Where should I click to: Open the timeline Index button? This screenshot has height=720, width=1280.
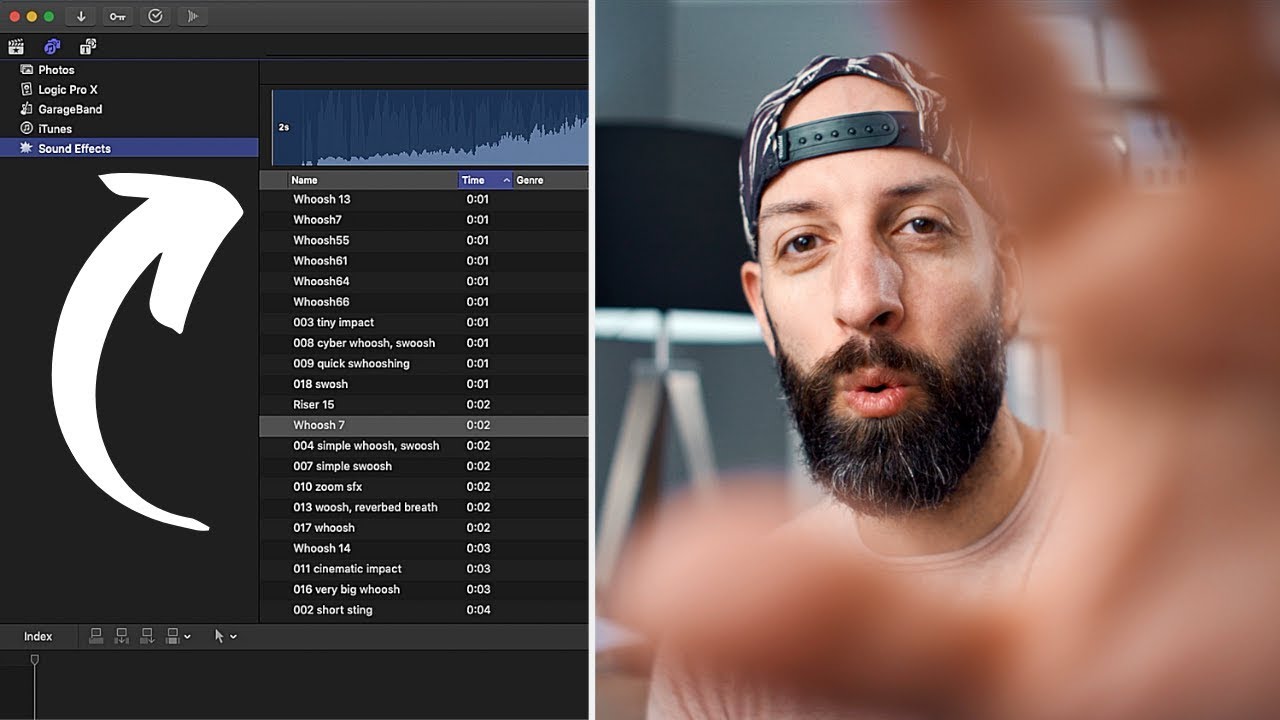click(38, 636)
